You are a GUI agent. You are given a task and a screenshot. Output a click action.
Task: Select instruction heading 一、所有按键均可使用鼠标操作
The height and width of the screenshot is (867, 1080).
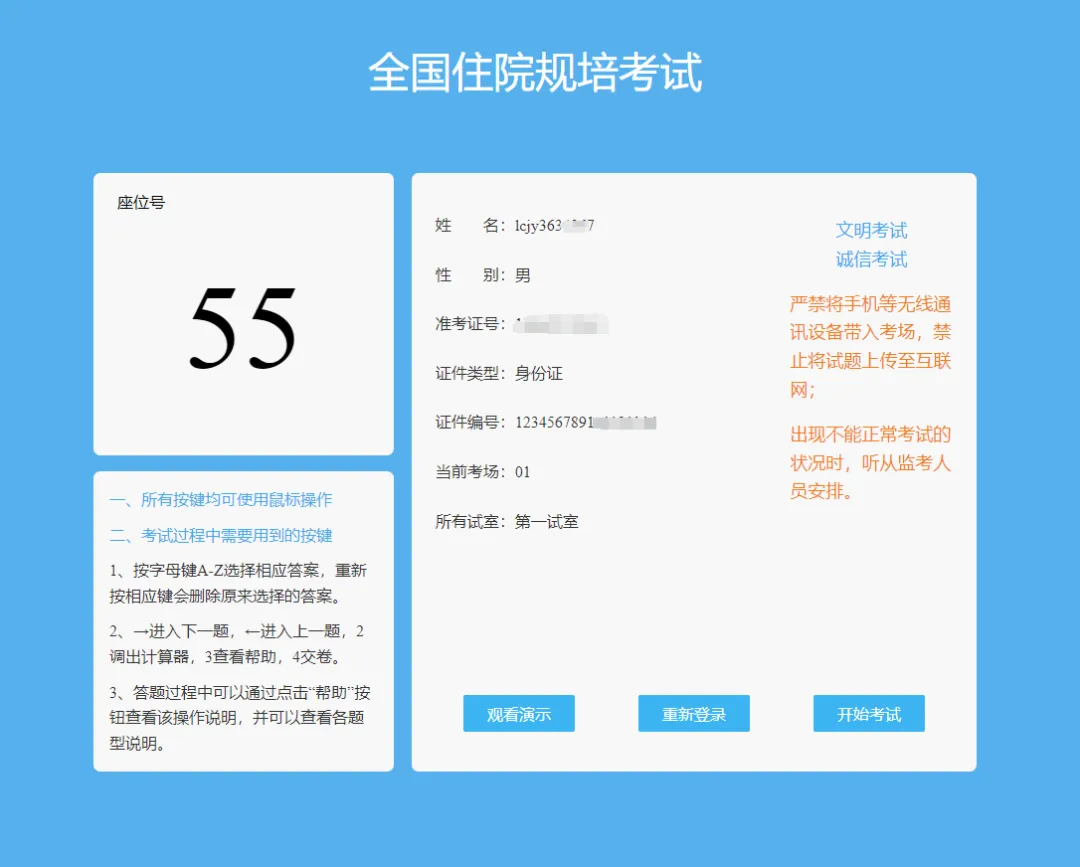[225, 499]
